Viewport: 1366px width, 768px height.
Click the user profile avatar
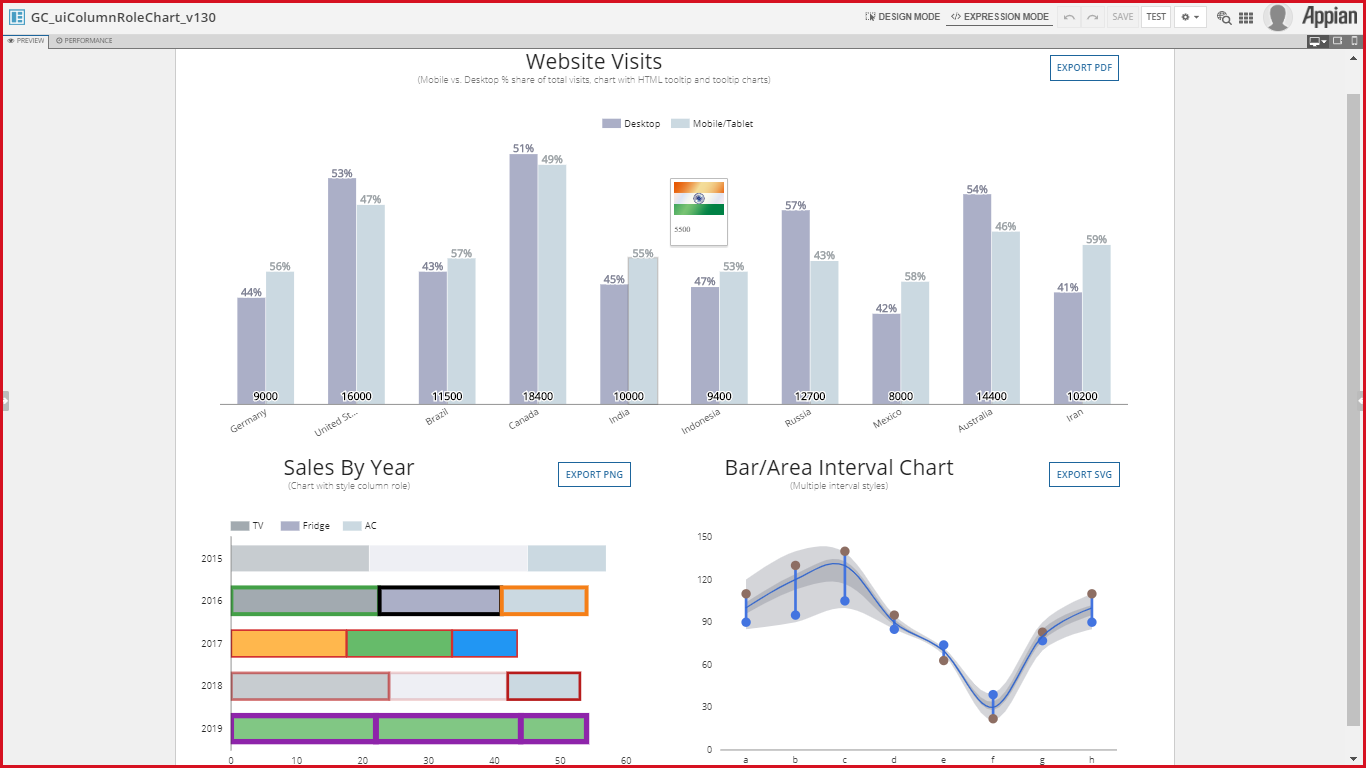[1277, 17]
